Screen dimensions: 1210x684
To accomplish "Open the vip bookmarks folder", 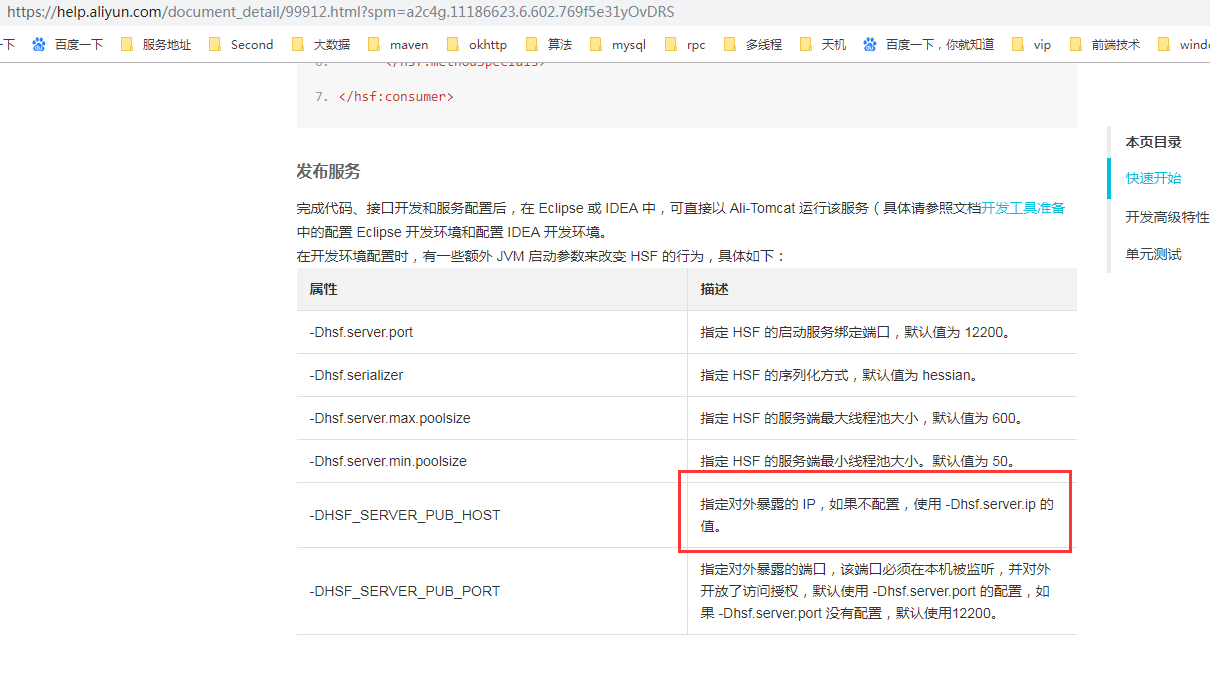I will [x=1042, y=44].
